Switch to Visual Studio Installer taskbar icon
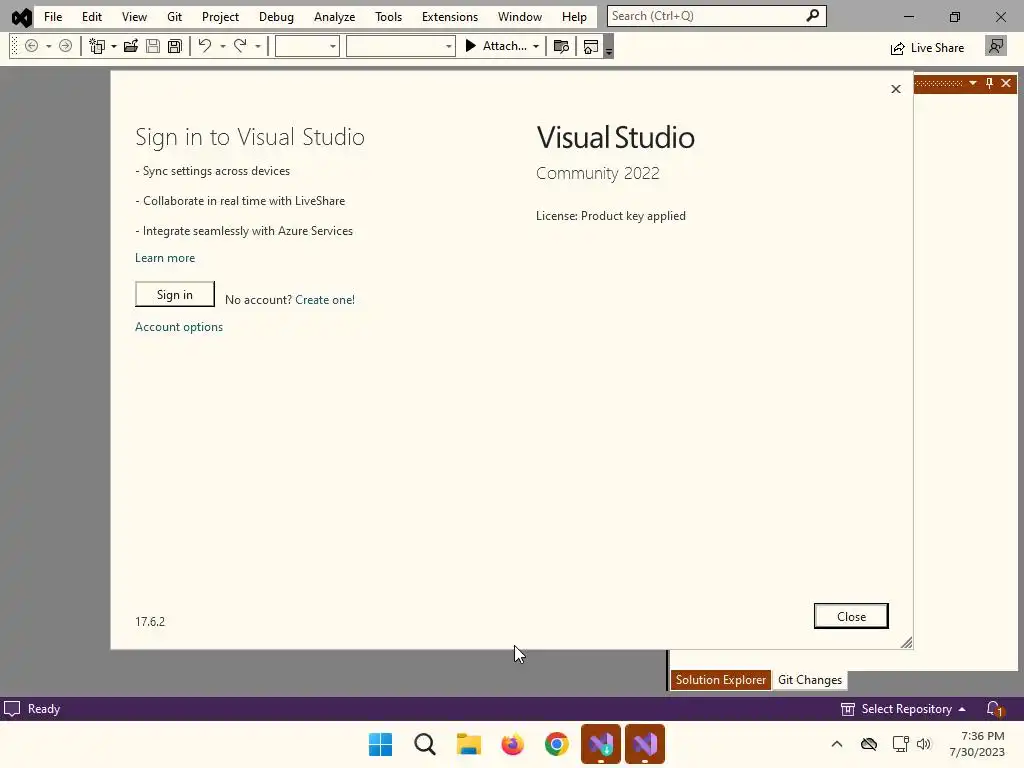 (x=601, y=744)
